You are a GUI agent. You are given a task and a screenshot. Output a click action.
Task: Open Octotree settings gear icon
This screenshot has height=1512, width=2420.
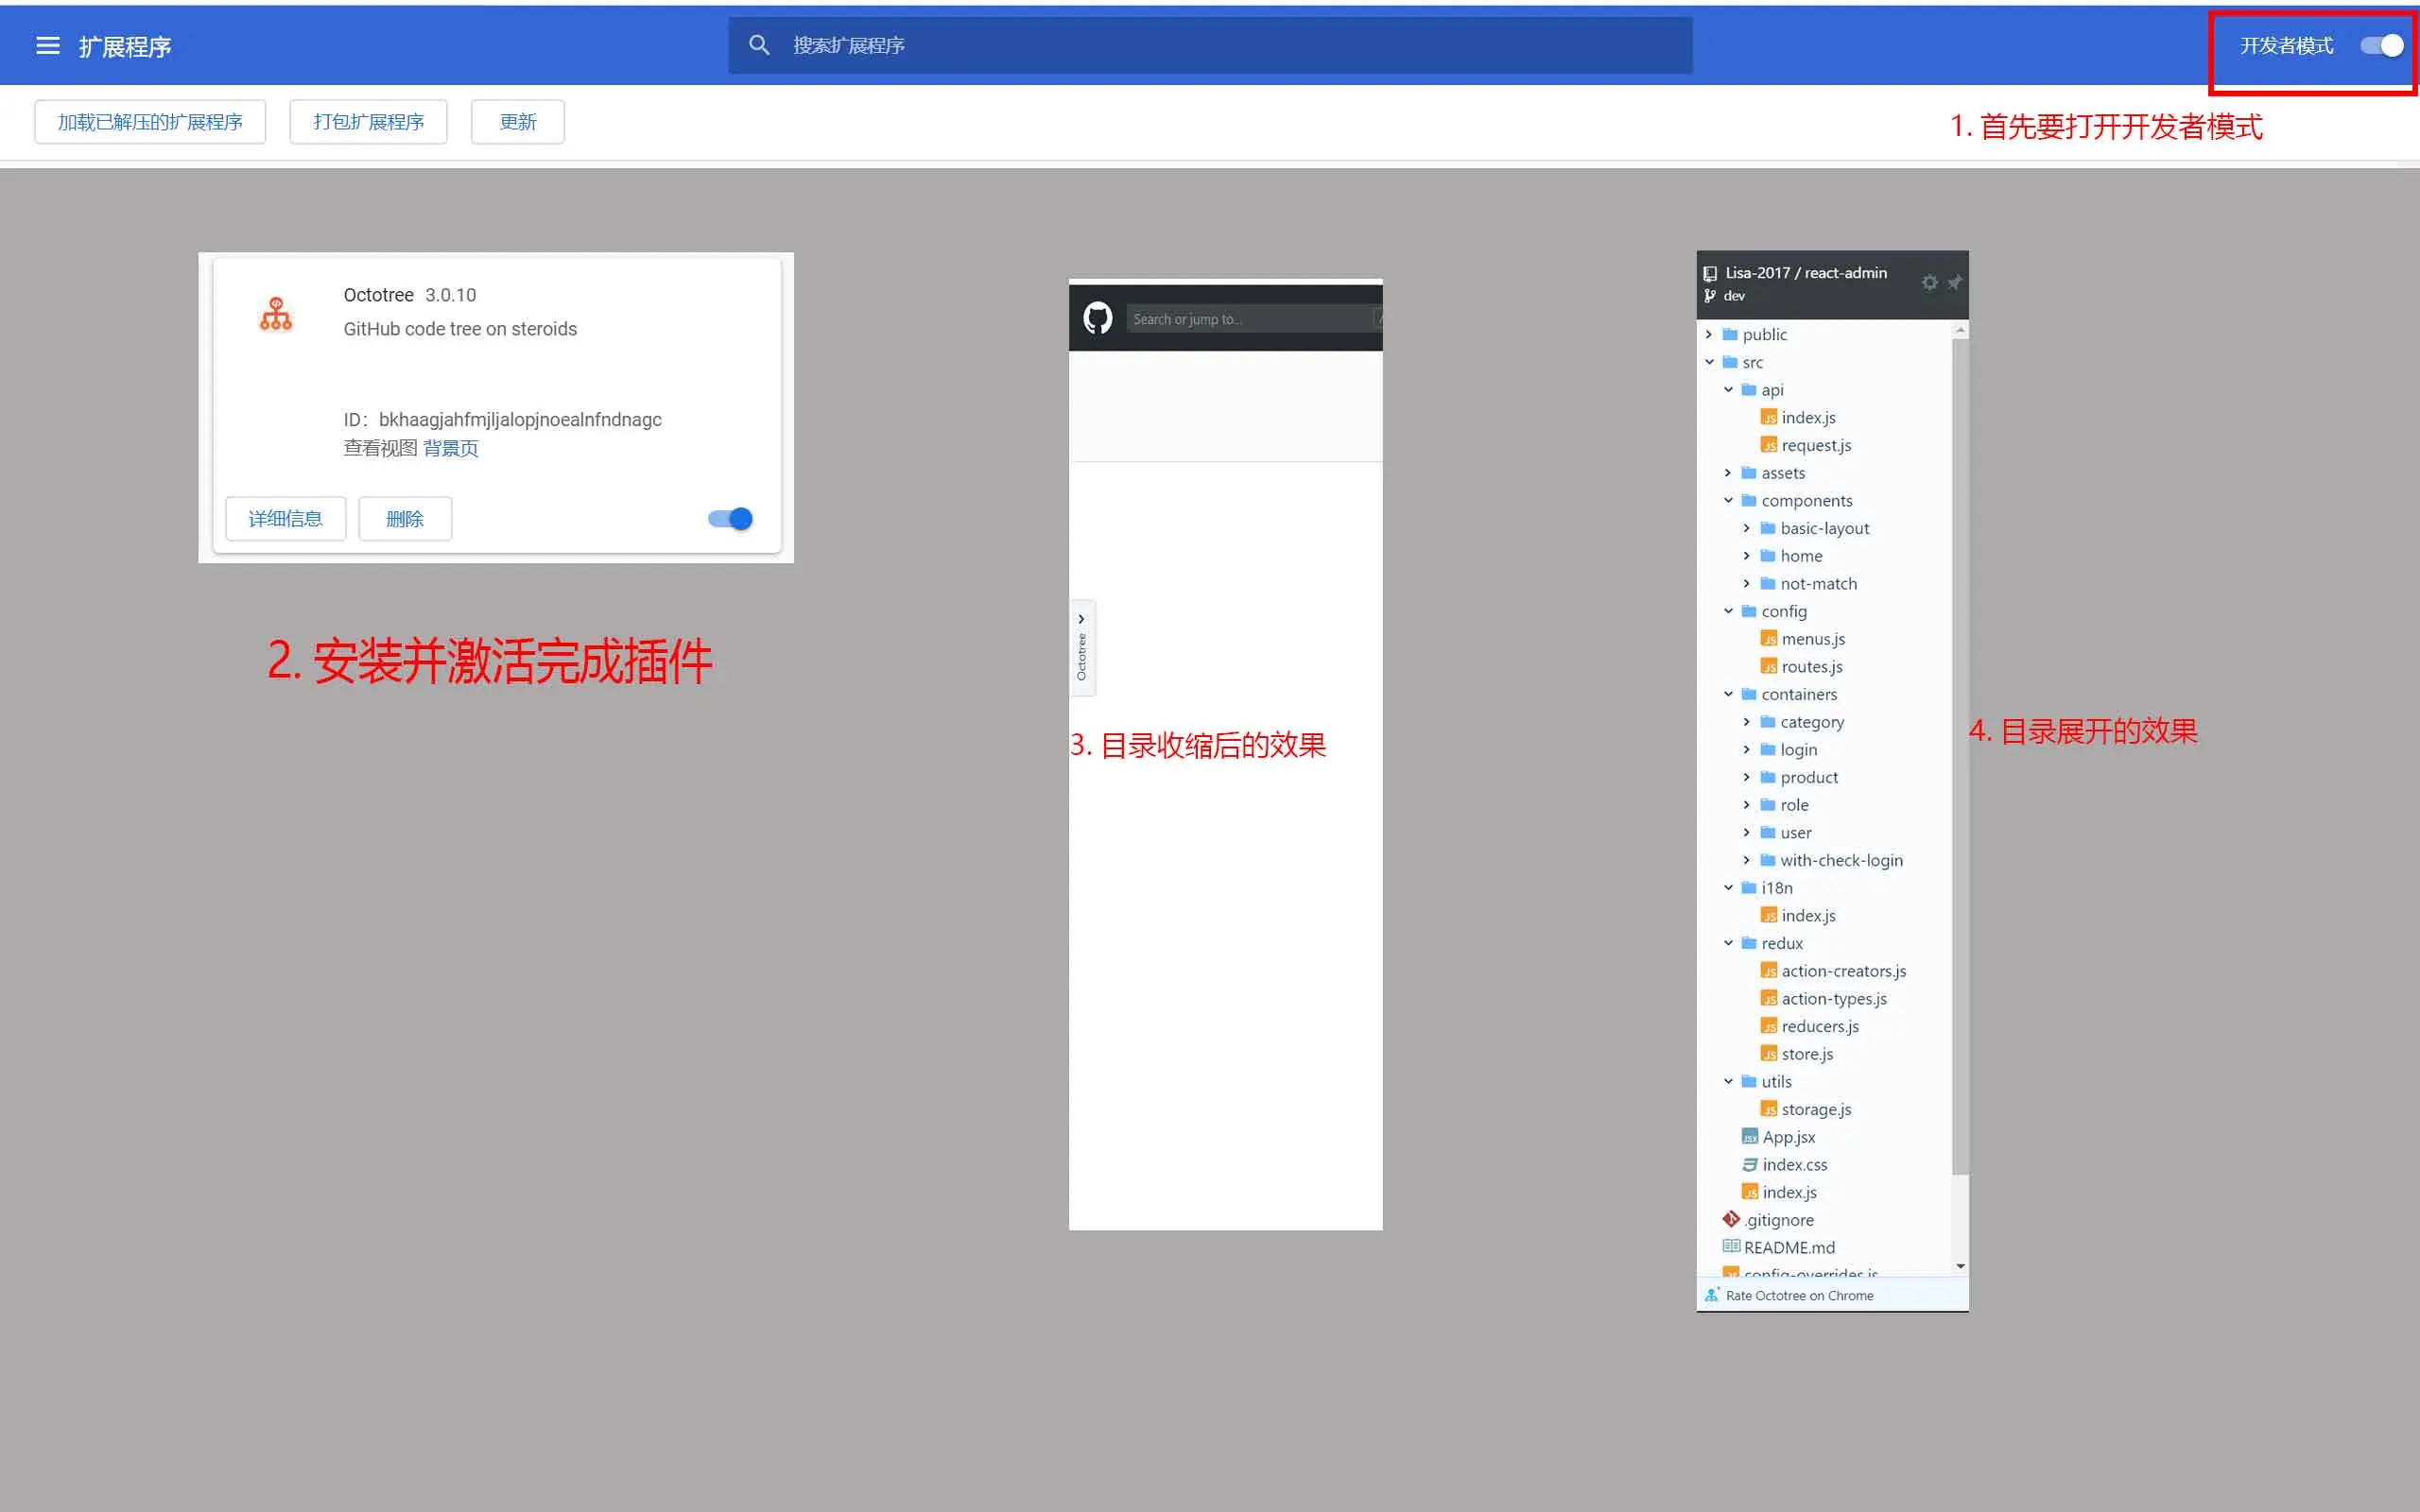(x=1929, y=283)
